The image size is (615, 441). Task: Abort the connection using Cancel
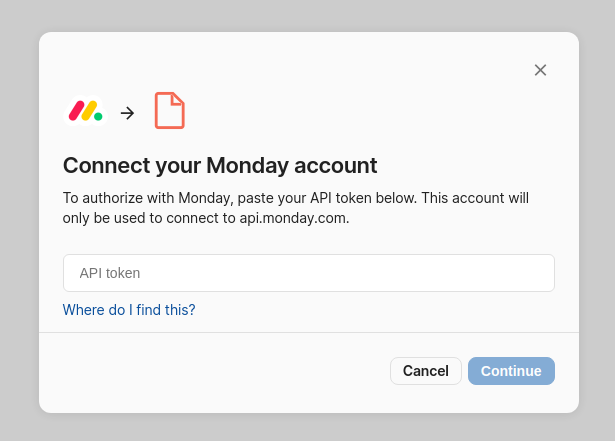pos(426,371)
